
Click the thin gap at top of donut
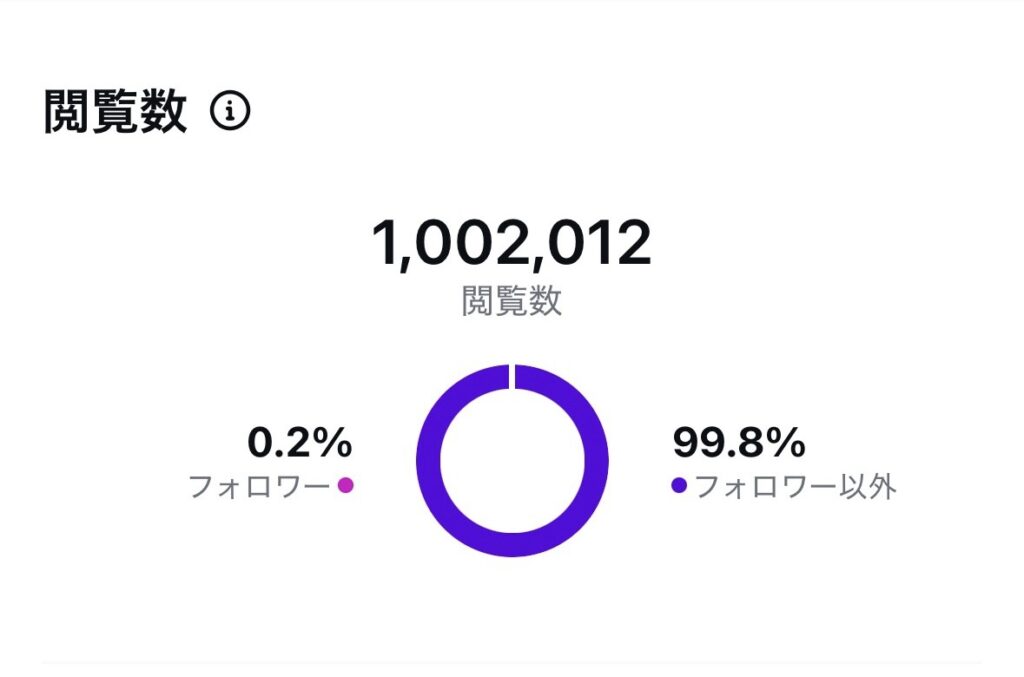tap(513, 376)
